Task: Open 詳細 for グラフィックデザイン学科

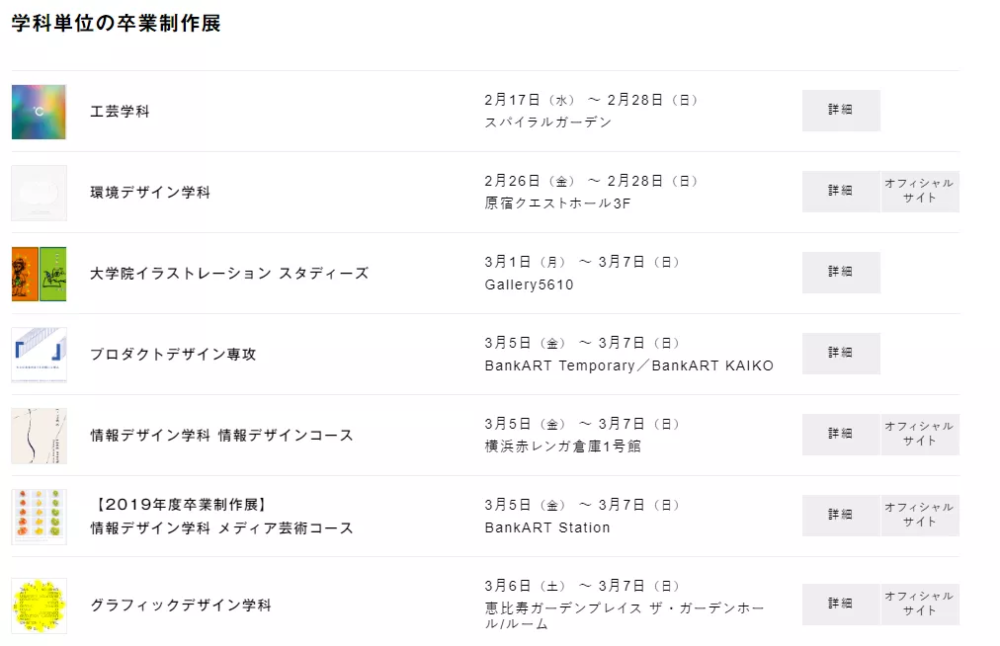Action: (840, 605)
